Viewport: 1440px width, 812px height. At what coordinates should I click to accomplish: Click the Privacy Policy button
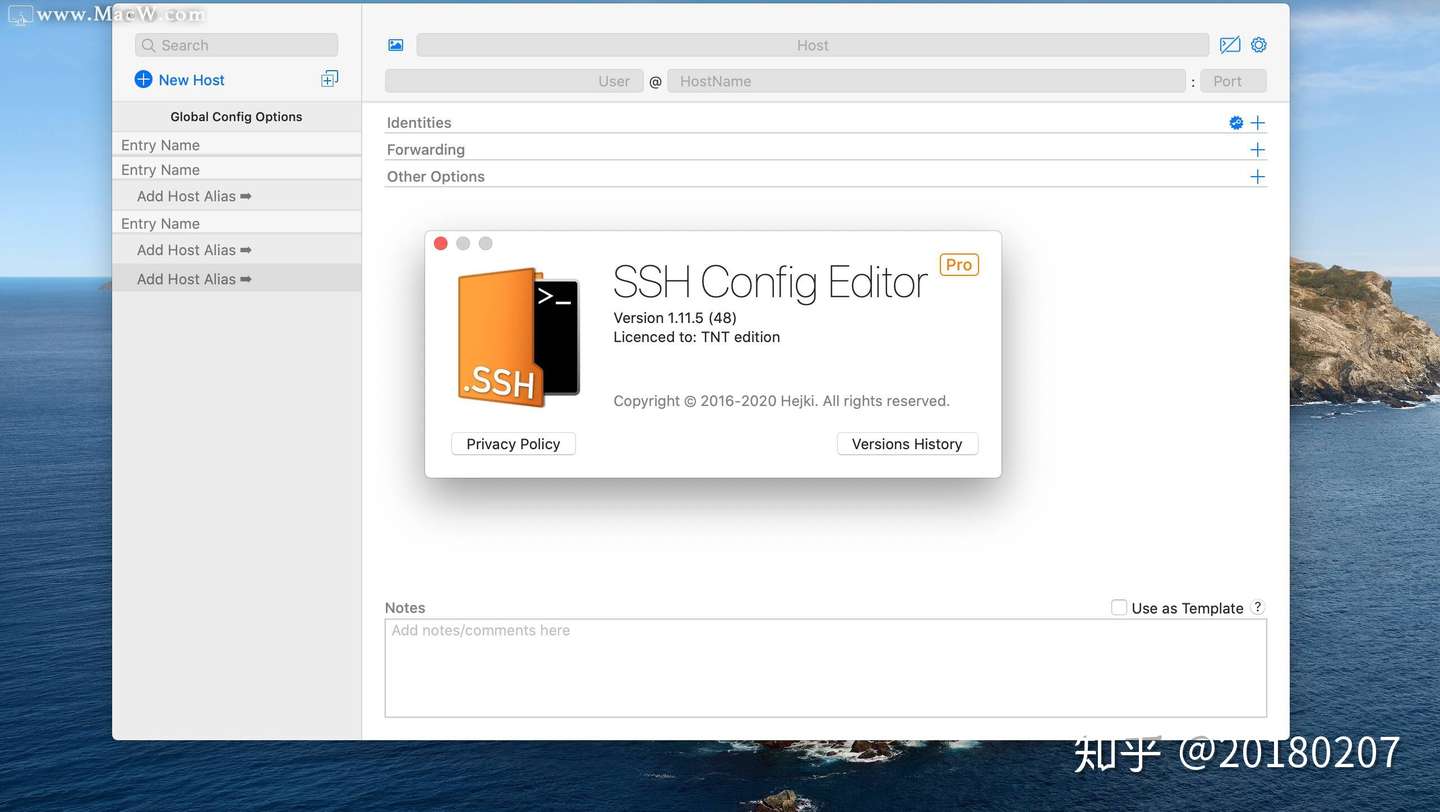click(x=513, y=444)
